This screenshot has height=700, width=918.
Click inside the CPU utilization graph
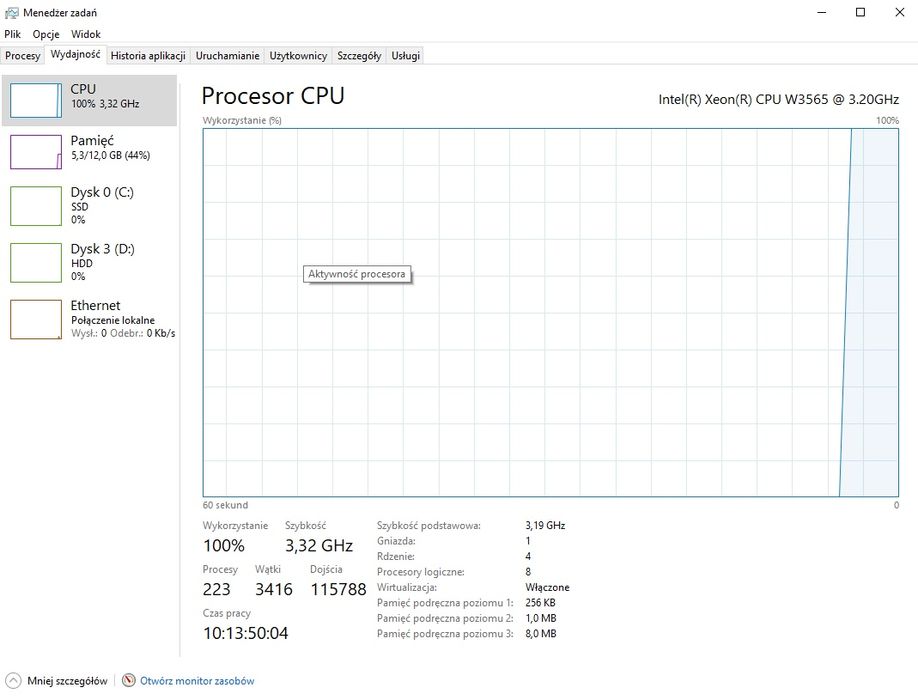click(x=550, y=313)
